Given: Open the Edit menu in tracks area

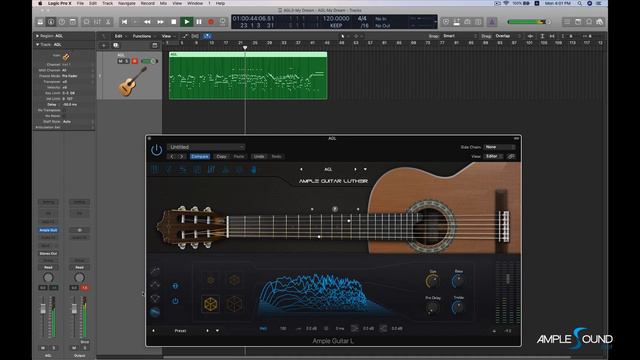Looking at the screenshot, I should point(118,36).
